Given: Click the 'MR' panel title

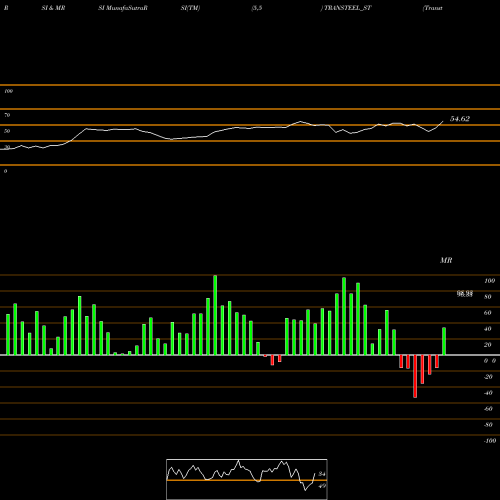Looking at the screenshot, I should coord(446,260).
